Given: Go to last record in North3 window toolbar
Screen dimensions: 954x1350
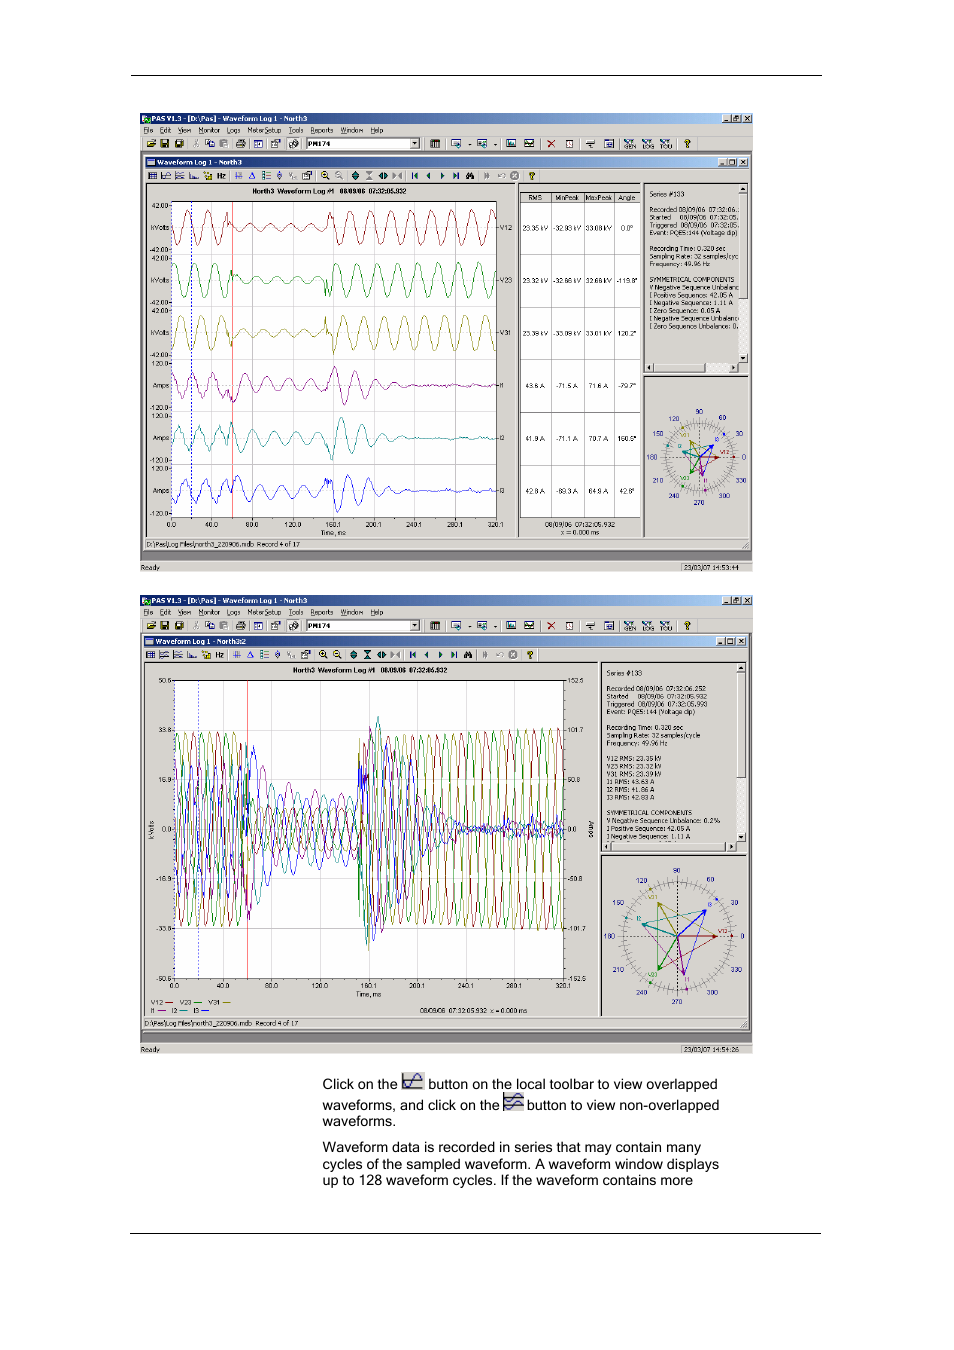Looking at the screenshot, I should pos(456,176).
